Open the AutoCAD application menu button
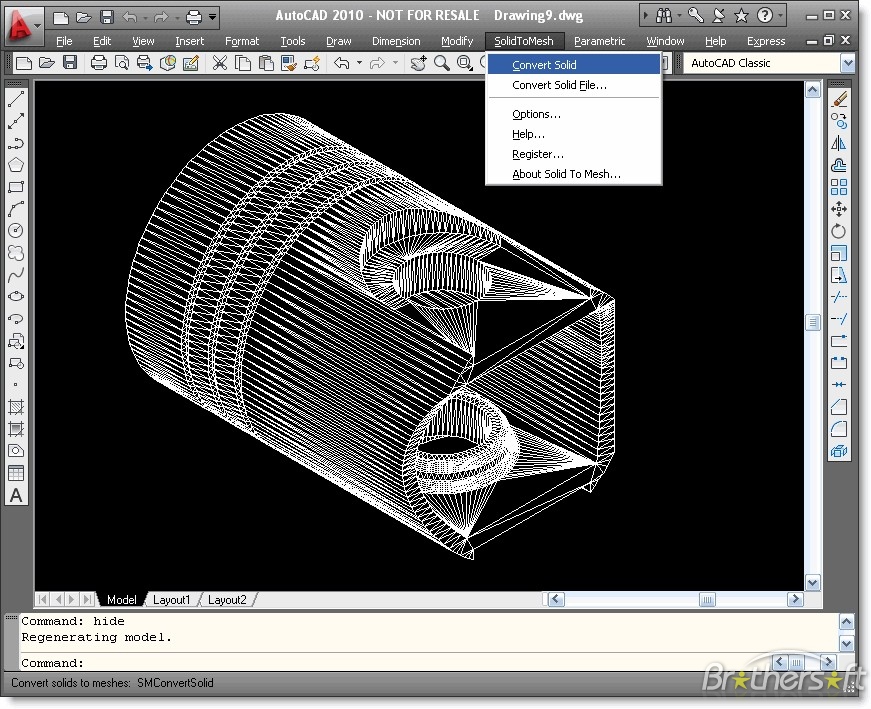The image size is (871, 709). point(23,26)
